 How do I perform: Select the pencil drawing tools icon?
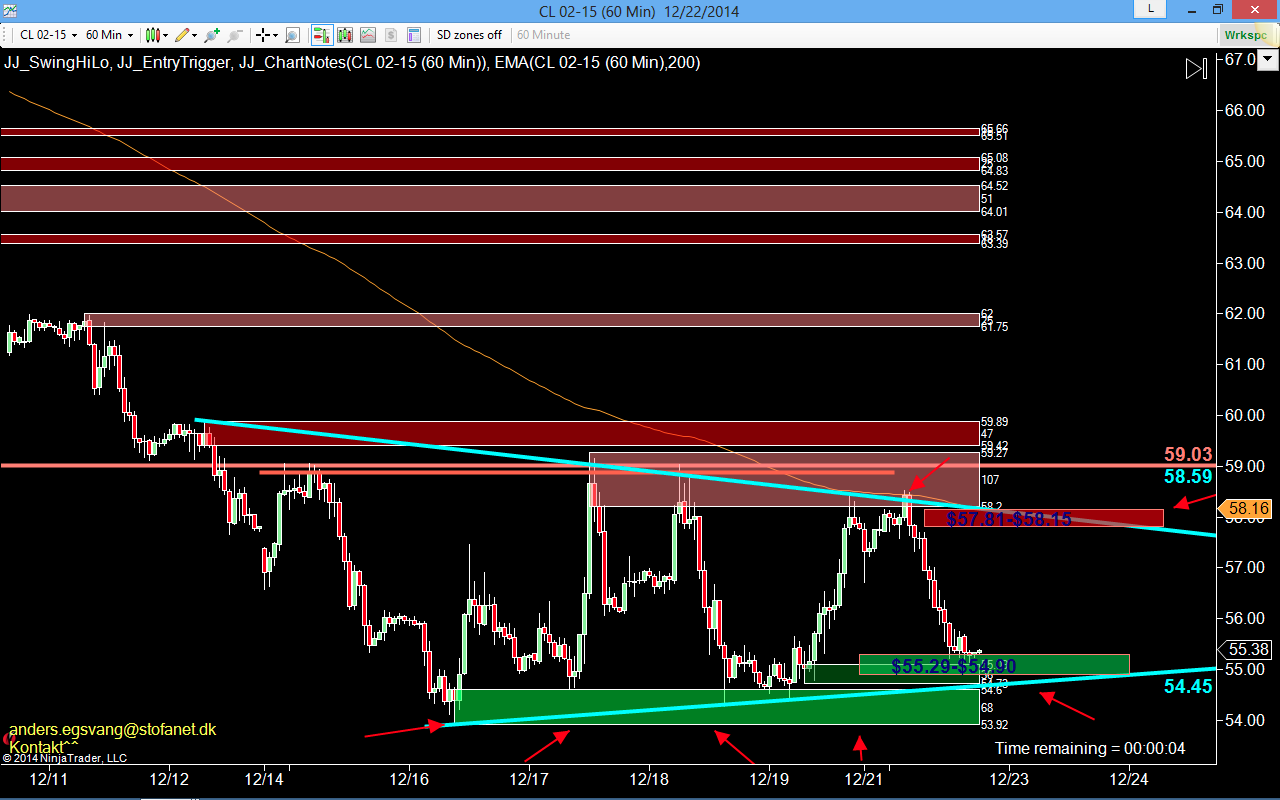pos(185,35)
